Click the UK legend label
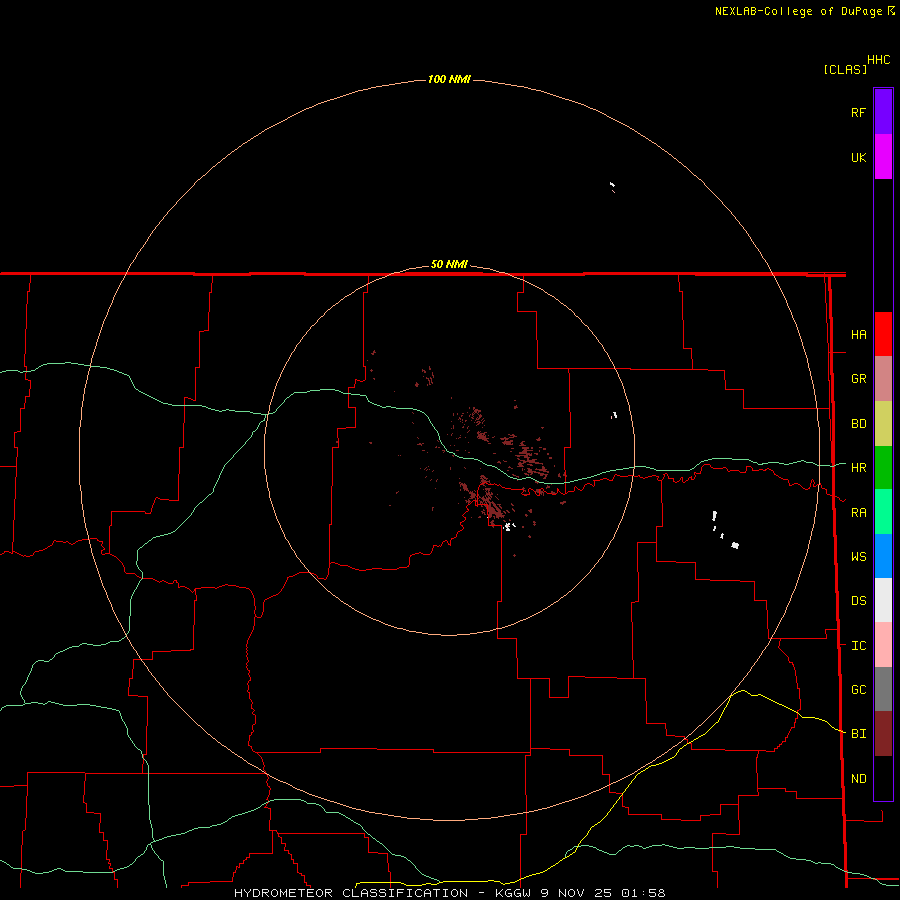900x900 pixels. (858, 157)
